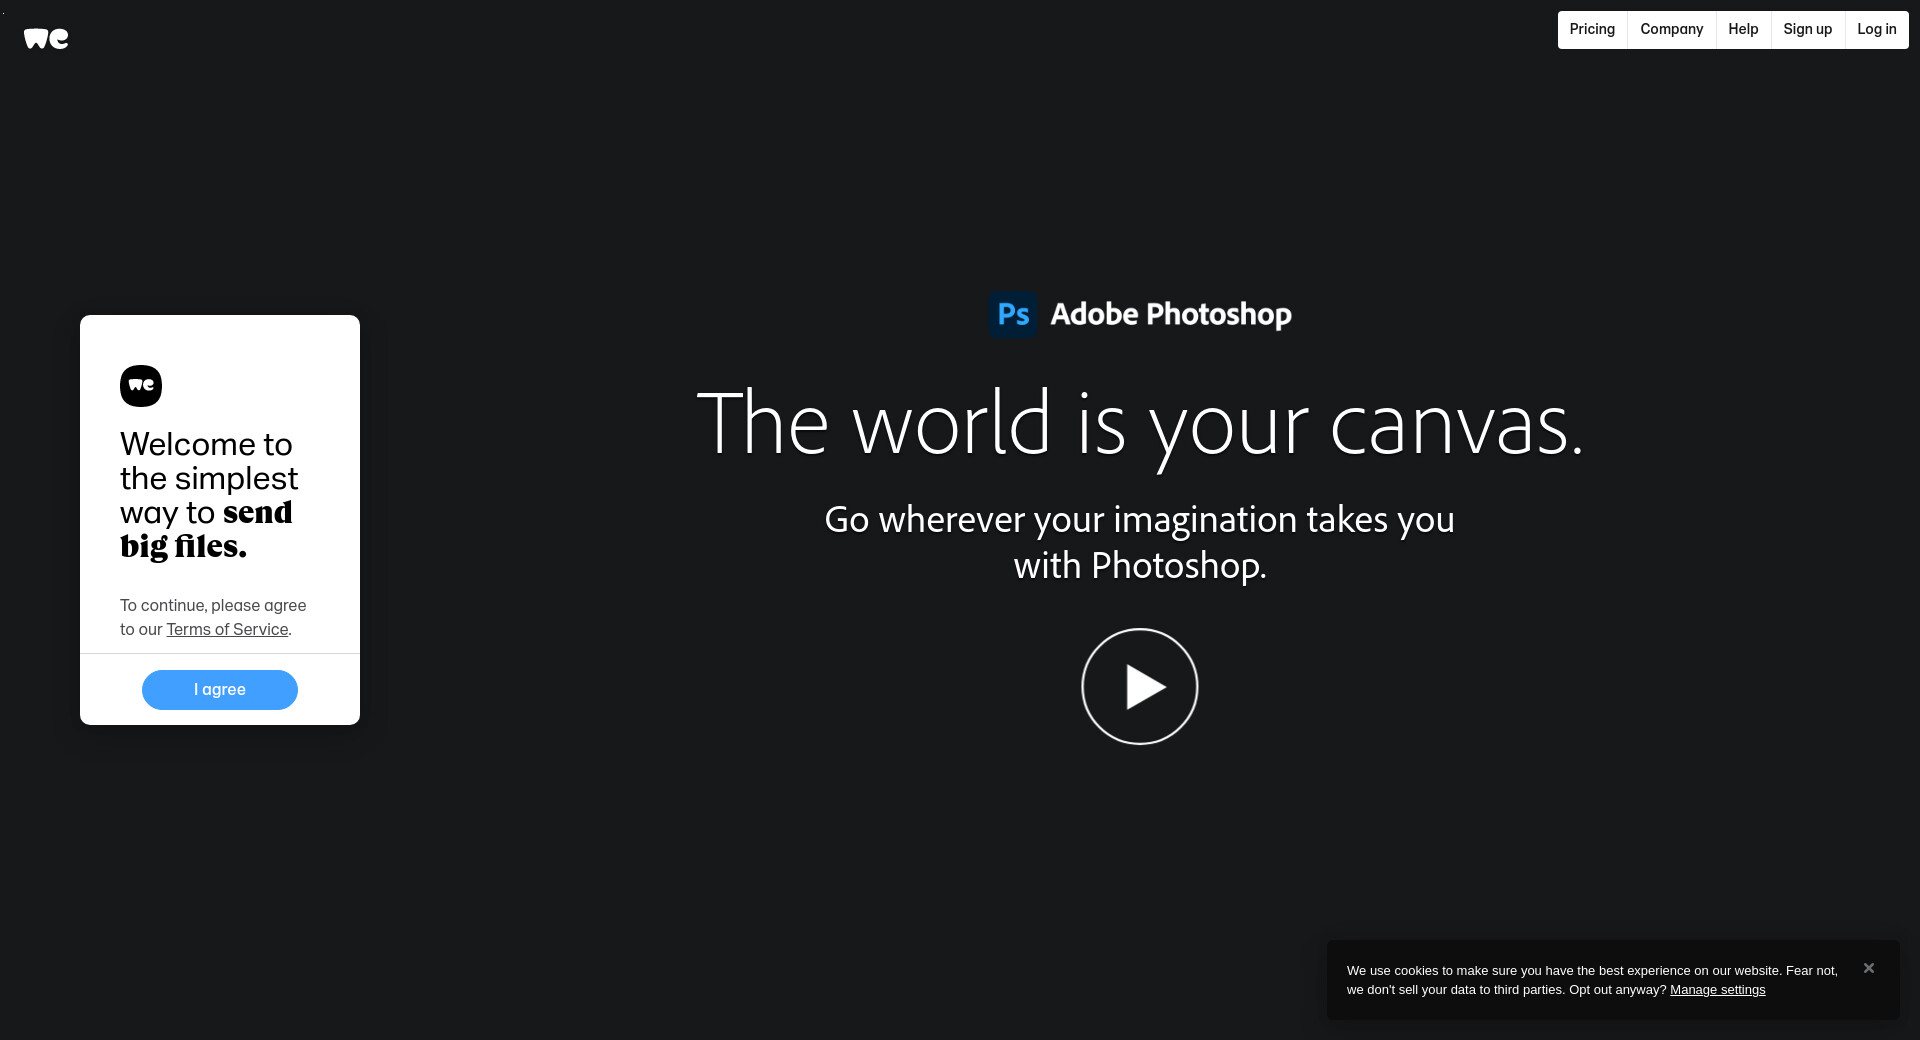1920x1040 pixels.
Task: Play the Adobe Photoshop video
Action: pyautogui.click(x=1140, y=686)
